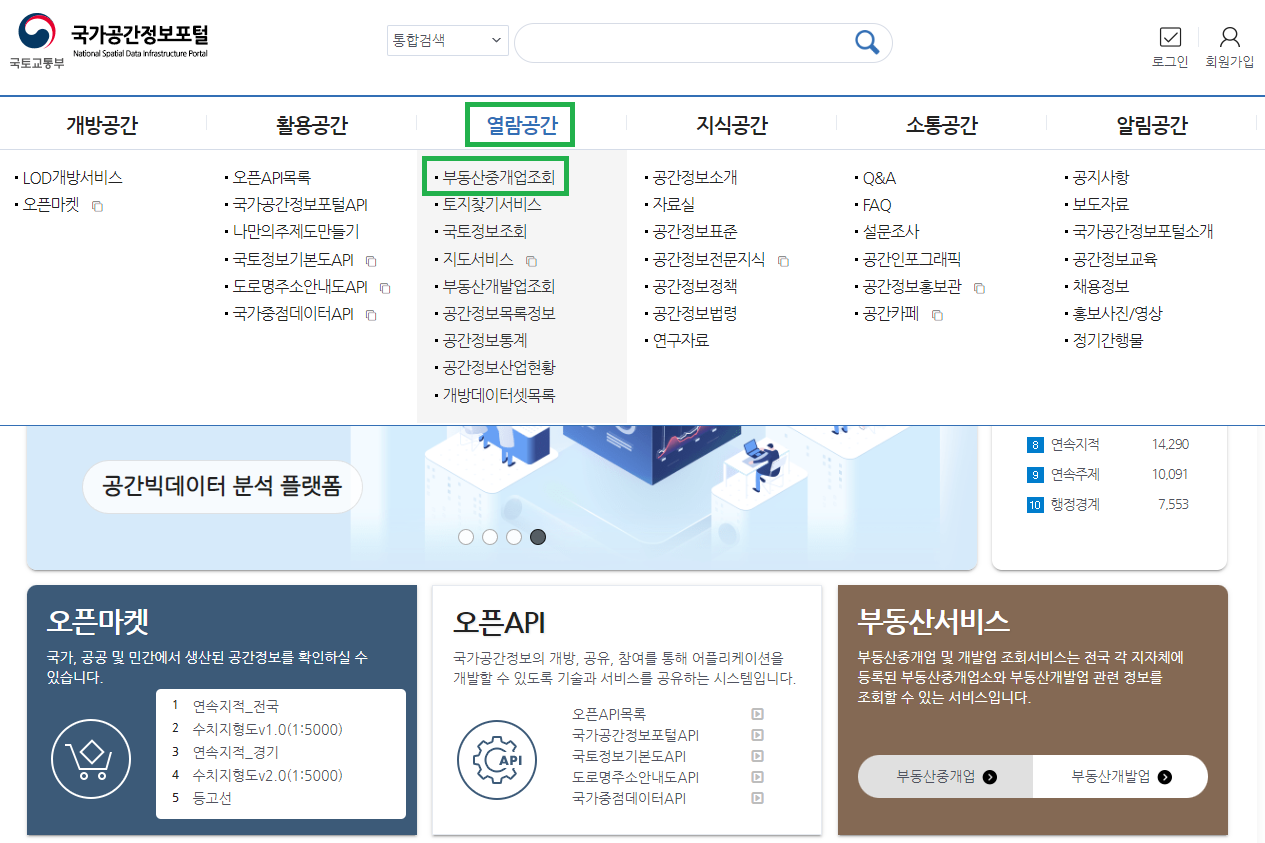This screenshot has width=1265, height=843.
Task: Open the 알림공간 menu
Action: coord(1150,123)
